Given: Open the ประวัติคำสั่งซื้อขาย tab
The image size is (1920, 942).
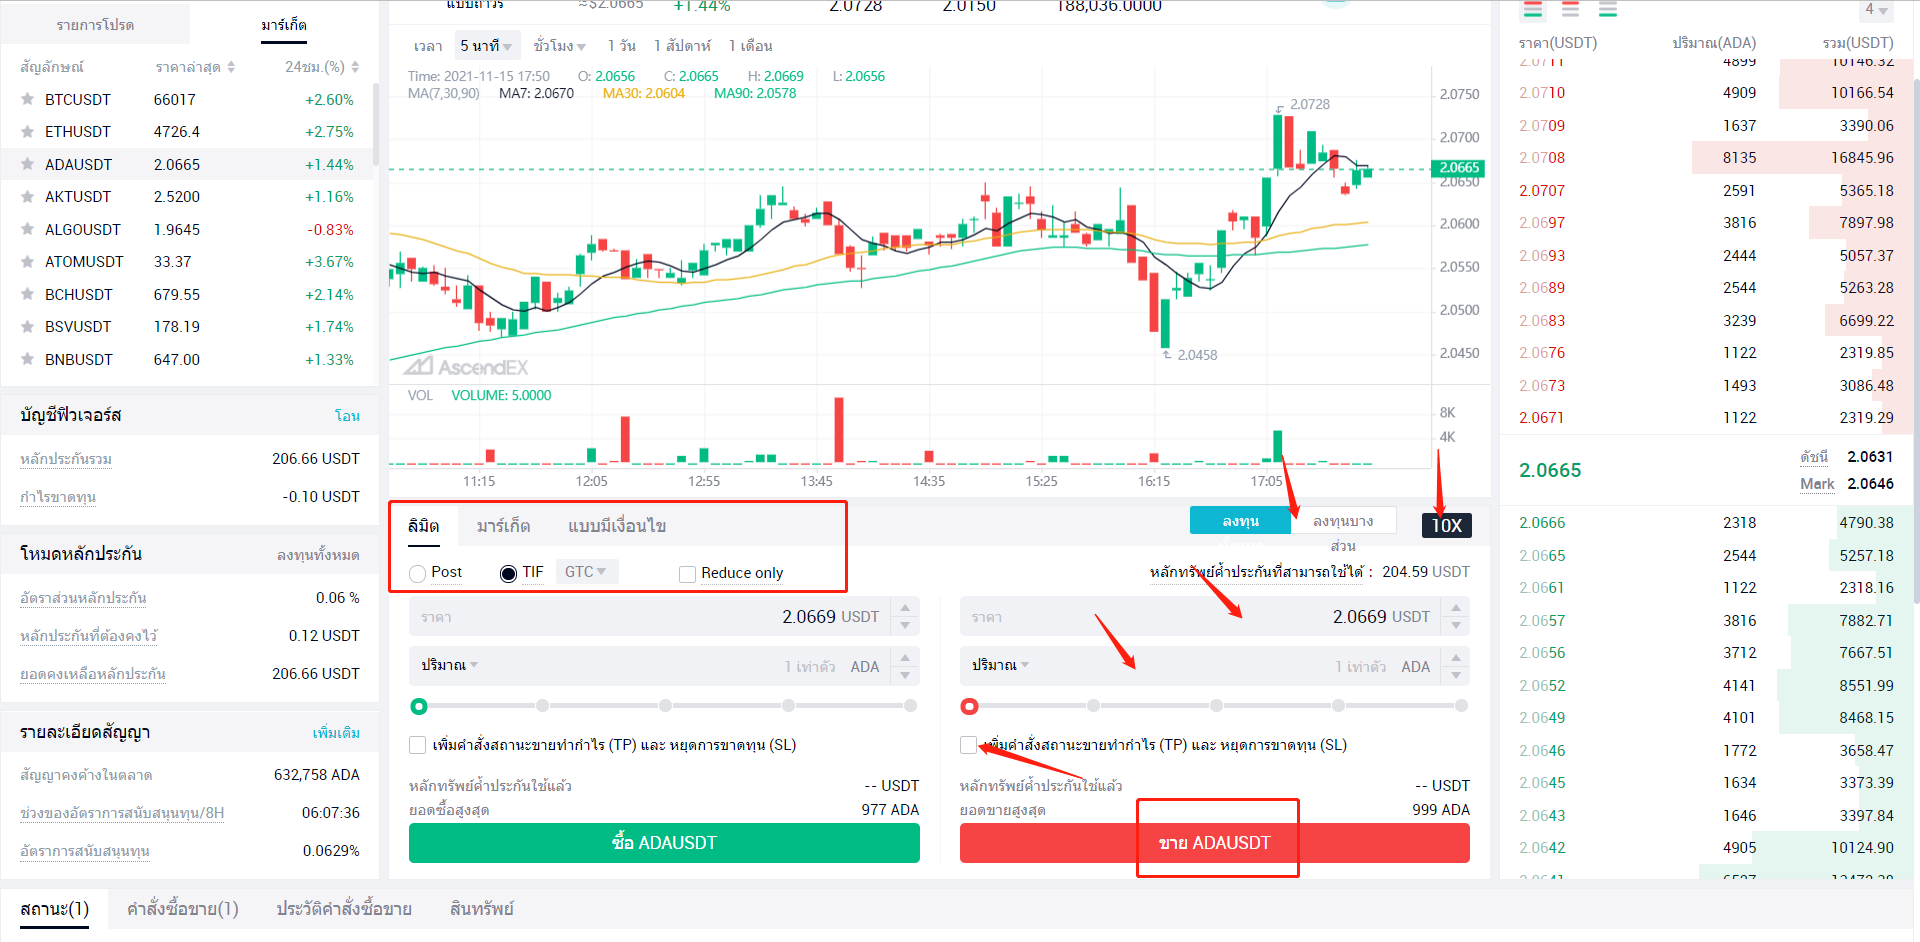Looking at the screenshot, I should coord(344,909).
